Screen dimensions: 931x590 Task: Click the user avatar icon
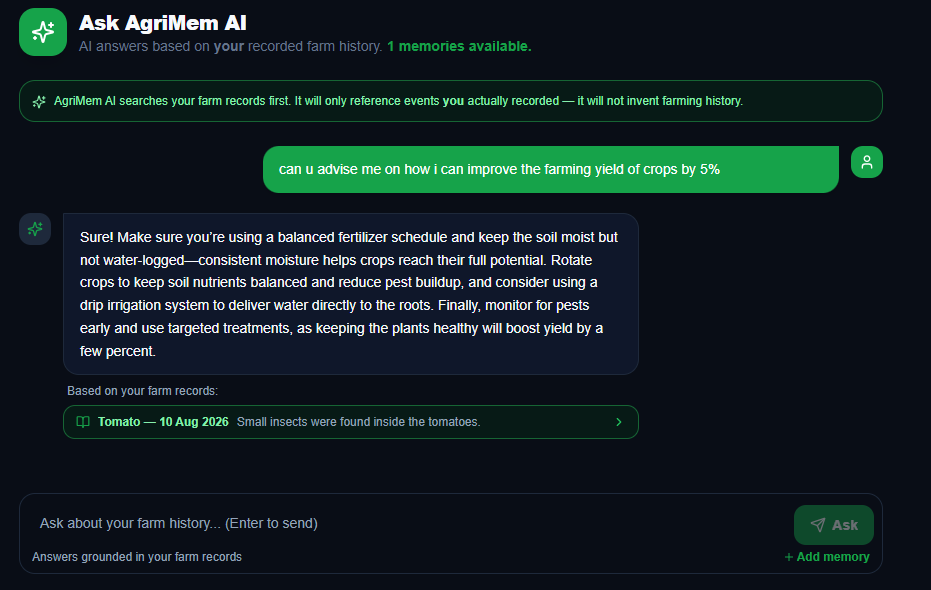tap(867, 162)
